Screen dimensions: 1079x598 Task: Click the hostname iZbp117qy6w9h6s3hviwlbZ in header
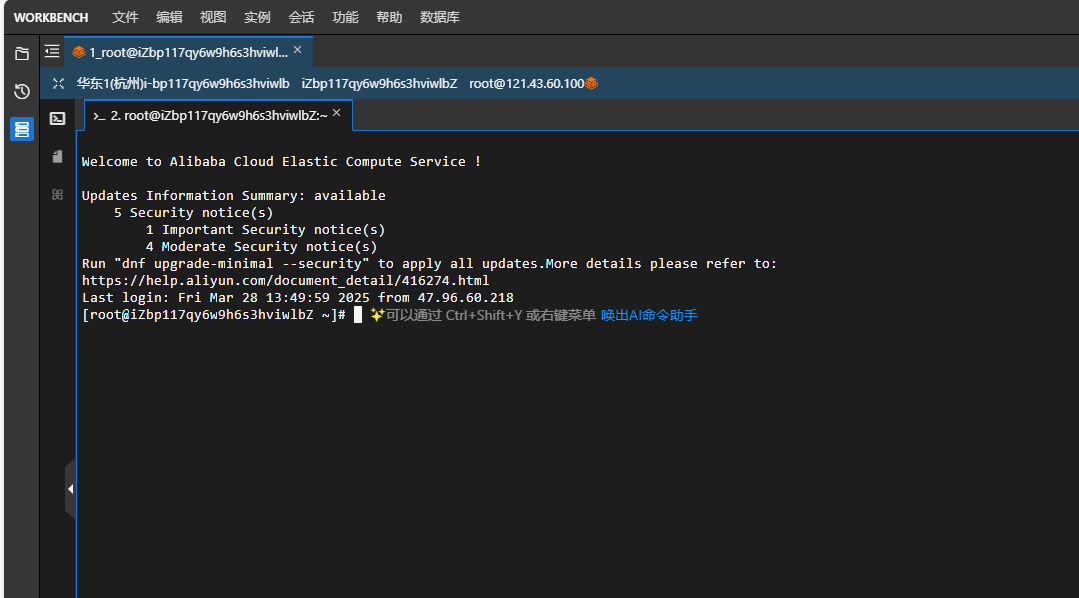[x=379, y=83]
